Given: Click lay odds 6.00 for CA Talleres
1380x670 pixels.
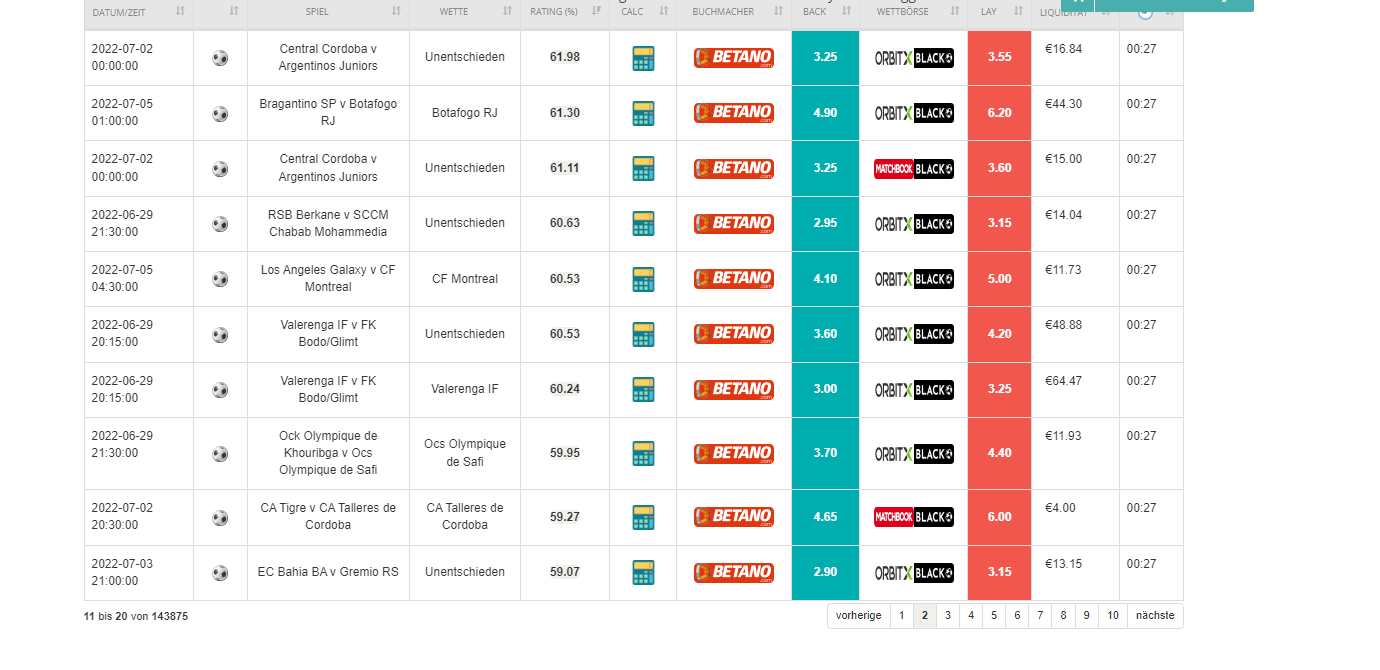Looking at the screenshot, I should [x=999, y=517].
